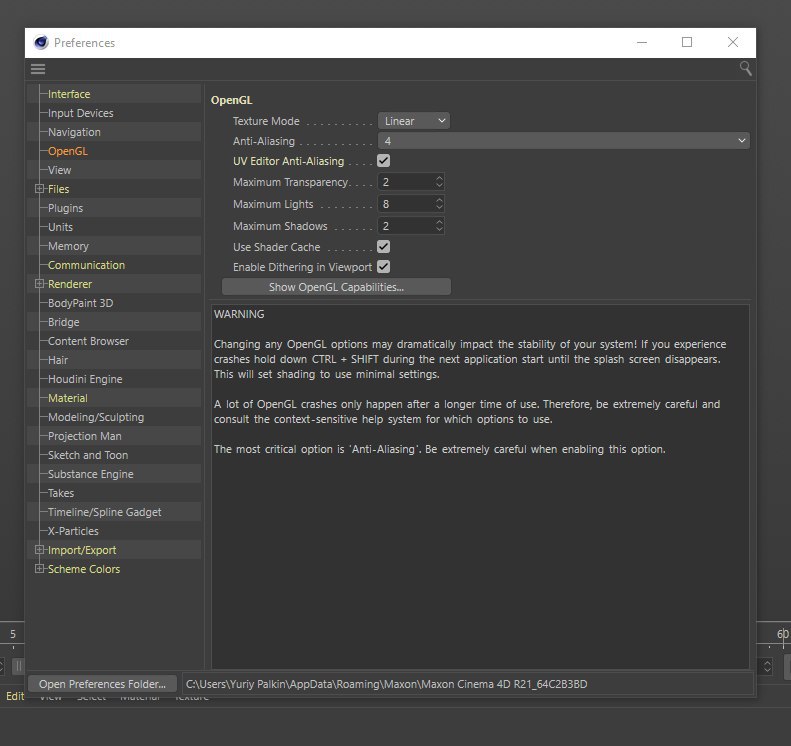
Task: Click Show OpenGL Capabilities button
Action: tap(336, 287)
